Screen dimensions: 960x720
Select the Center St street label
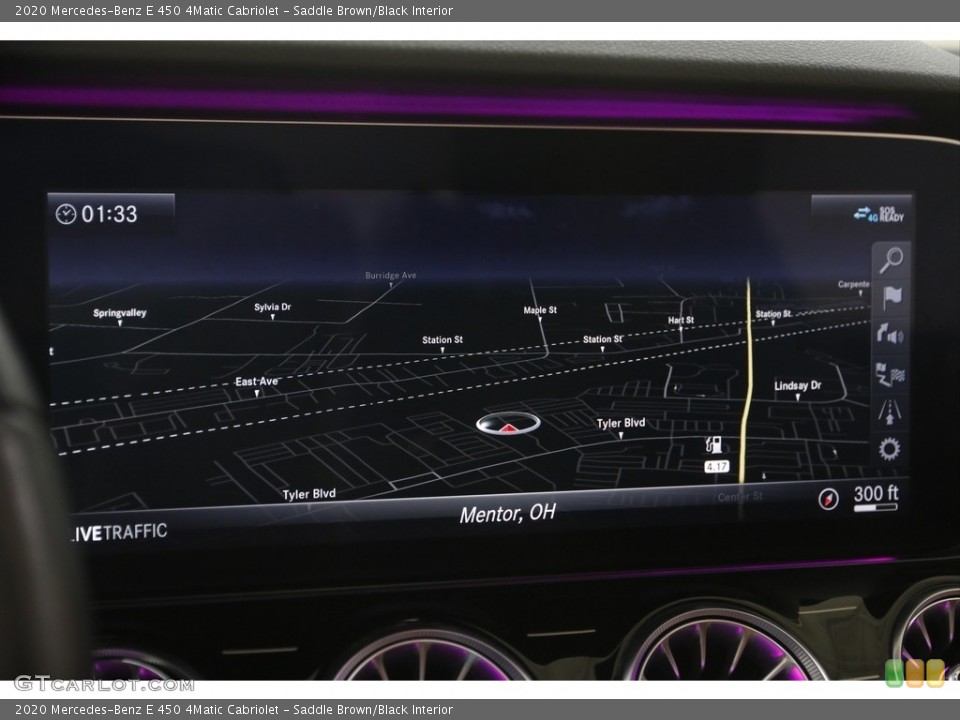coord(740,497)
